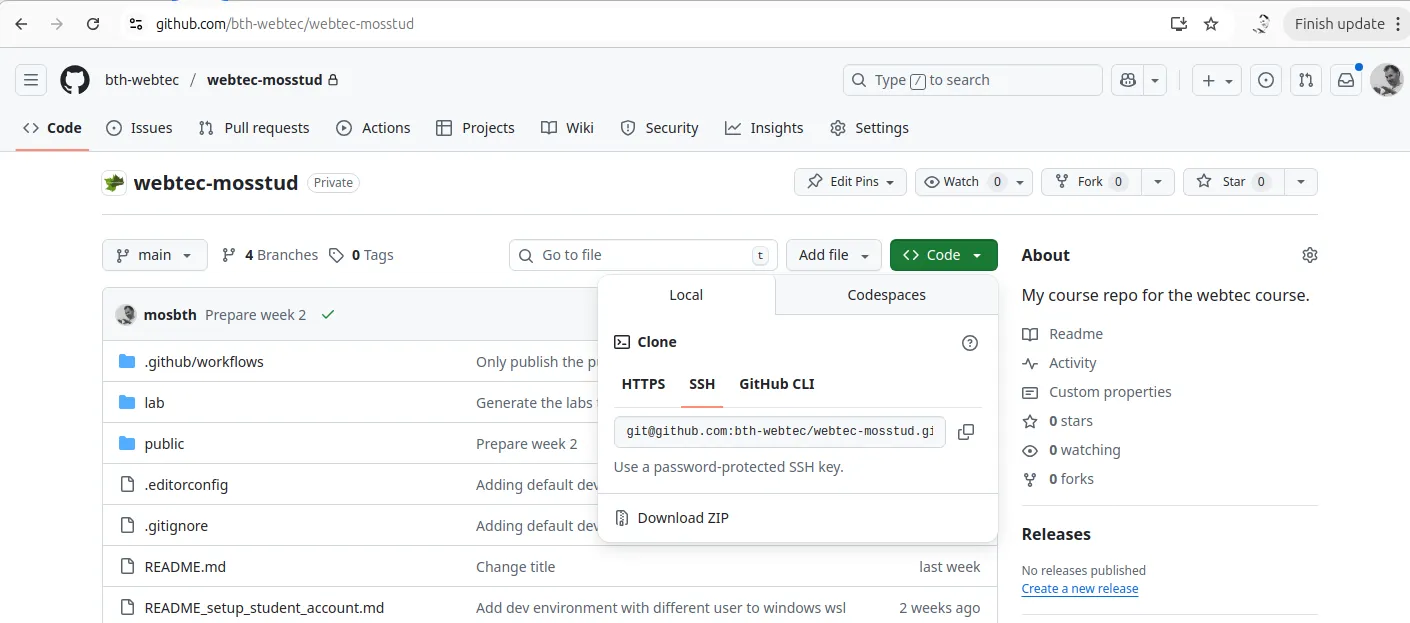
Task: Click Create a new release link
Action: tap(1080, 588)
